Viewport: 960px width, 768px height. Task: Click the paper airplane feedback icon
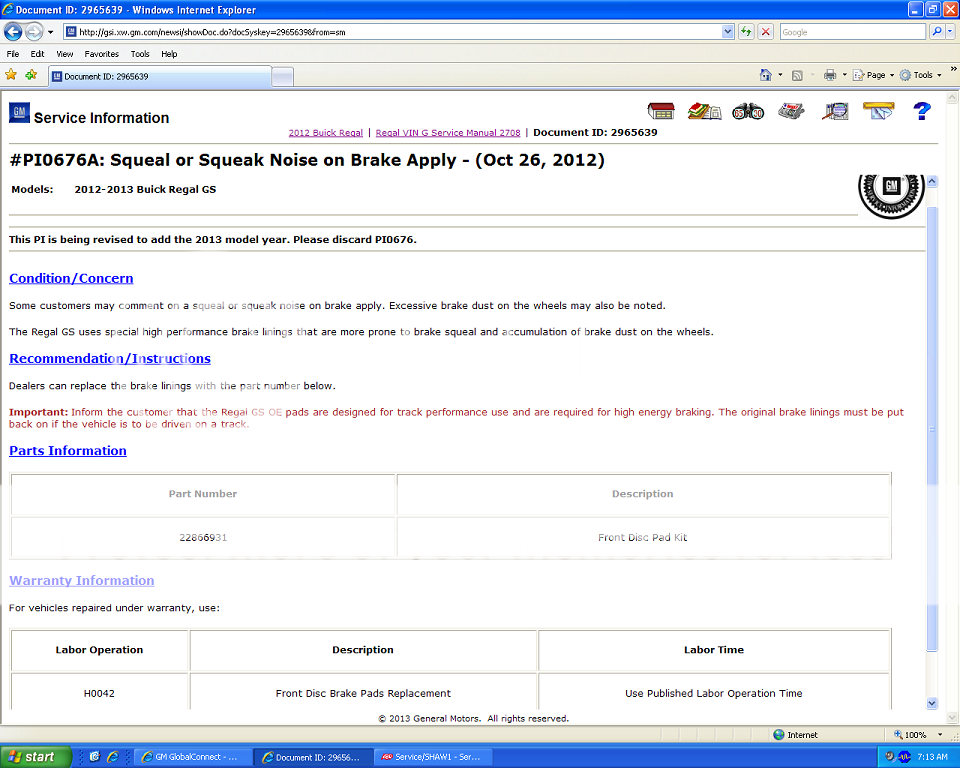click(878, 110)
